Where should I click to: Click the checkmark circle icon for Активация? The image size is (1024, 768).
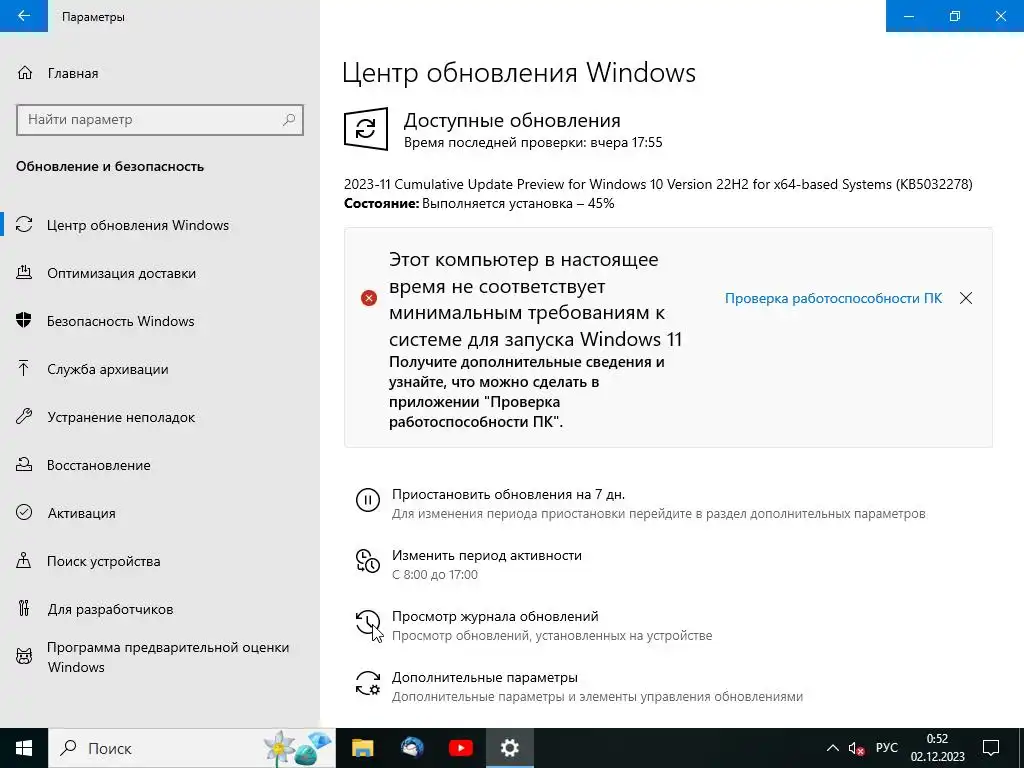click(24, 513)
